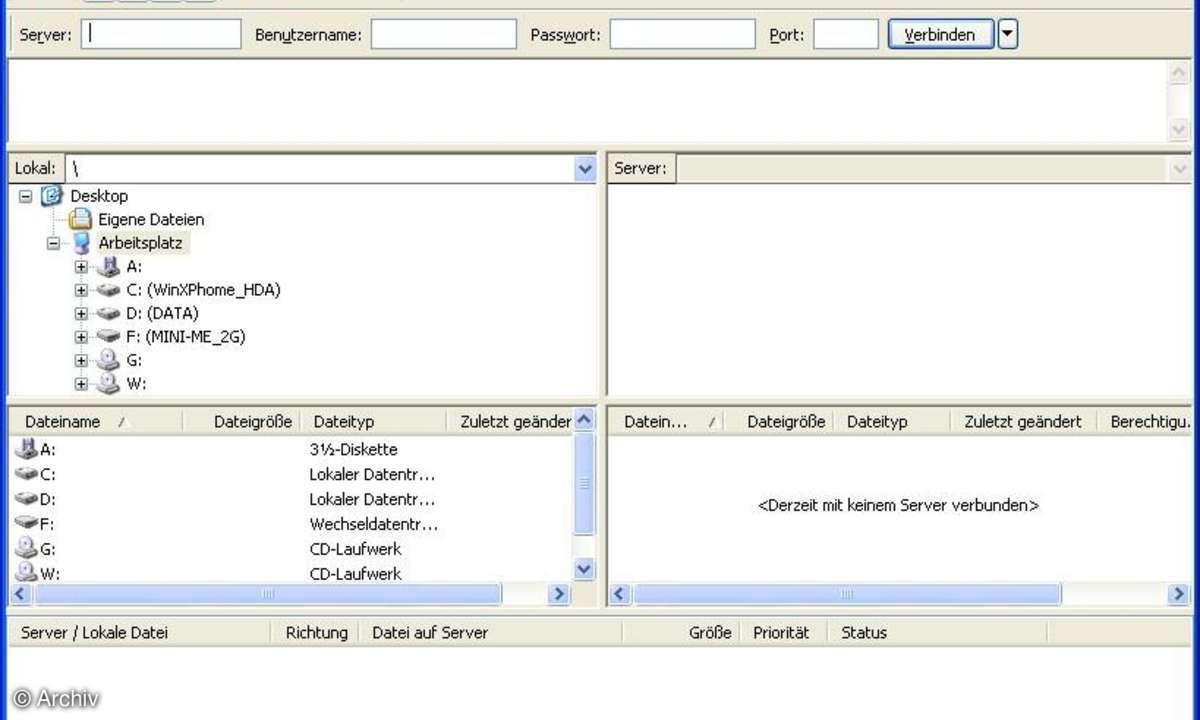
Task: Click the local file list scroll-down arrow
Action: (585, 569)
